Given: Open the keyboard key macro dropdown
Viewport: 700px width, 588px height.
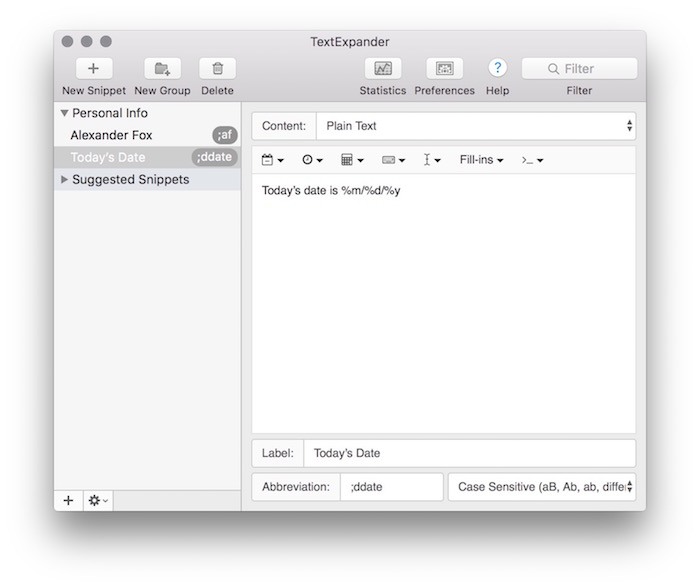Looking at the screenshot, I should tap(393, 160).
